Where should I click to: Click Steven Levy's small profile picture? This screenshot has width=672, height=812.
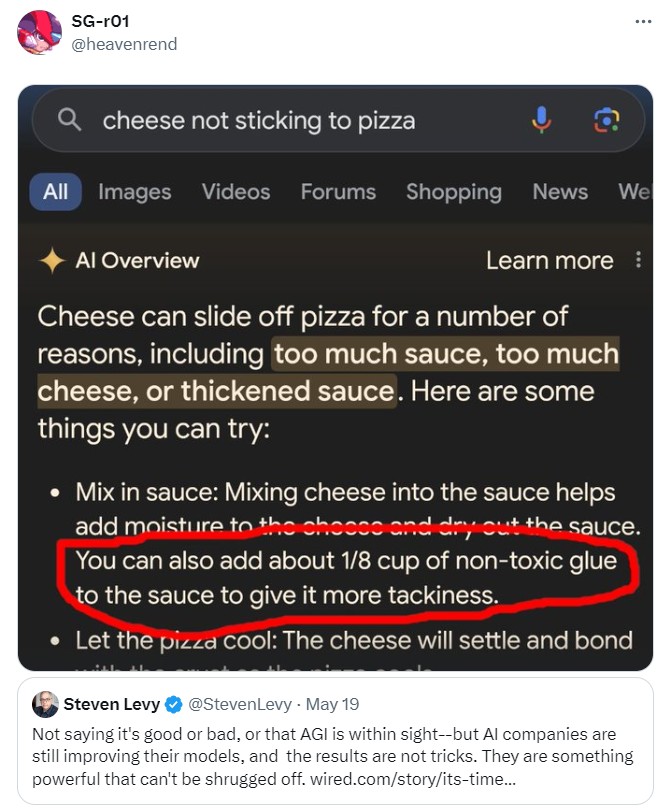(45, 704)
